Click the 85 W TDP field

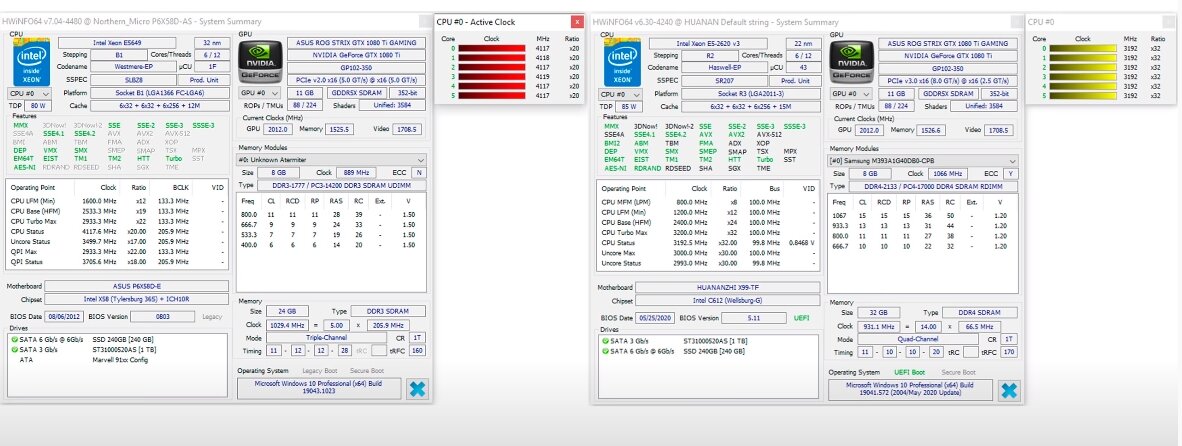tap(630, 106)
